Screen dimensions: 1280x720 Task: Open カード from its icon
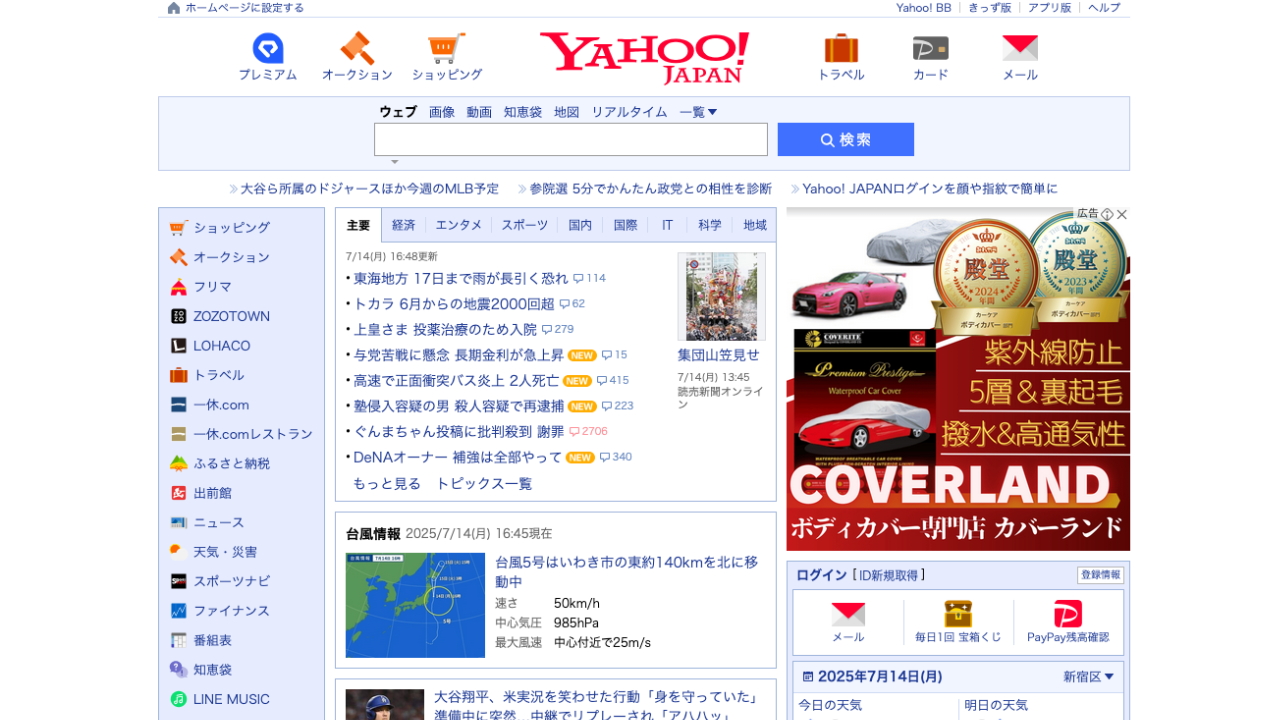(929, 55)
